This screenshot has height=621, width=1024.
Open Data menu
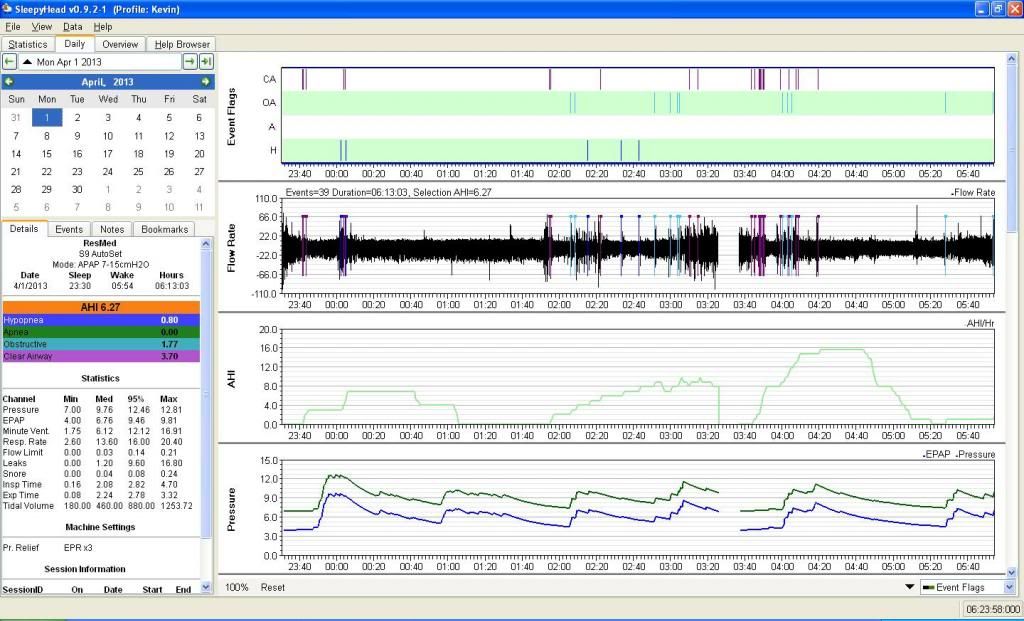(72, 27)
